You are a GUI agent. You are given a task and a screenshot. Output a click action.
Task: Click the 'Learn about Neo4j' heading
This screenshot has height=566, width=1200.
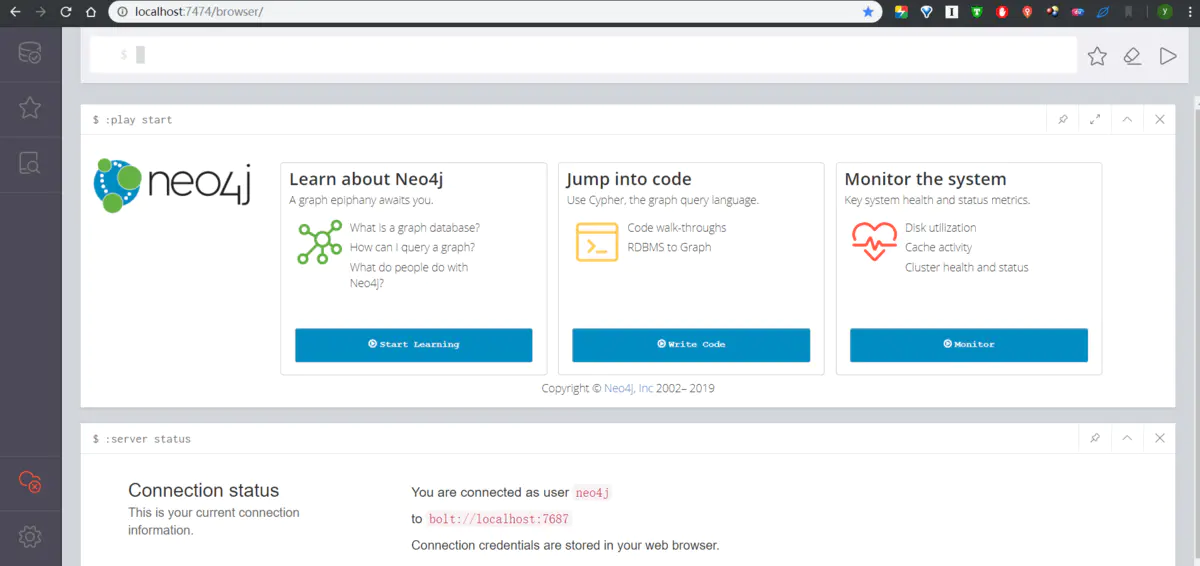(x=366, y=179)
